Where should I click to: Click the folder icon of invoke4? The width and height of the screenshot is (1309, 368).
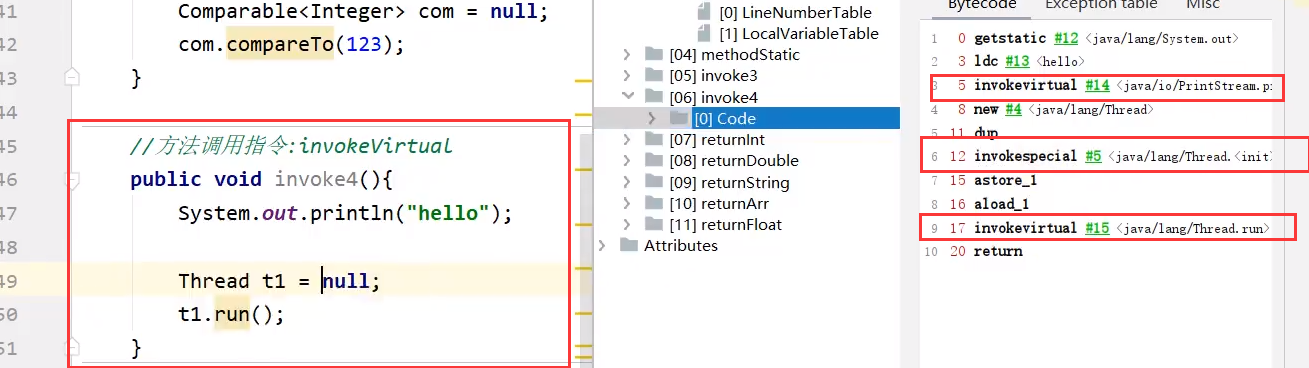coord(654,97)
